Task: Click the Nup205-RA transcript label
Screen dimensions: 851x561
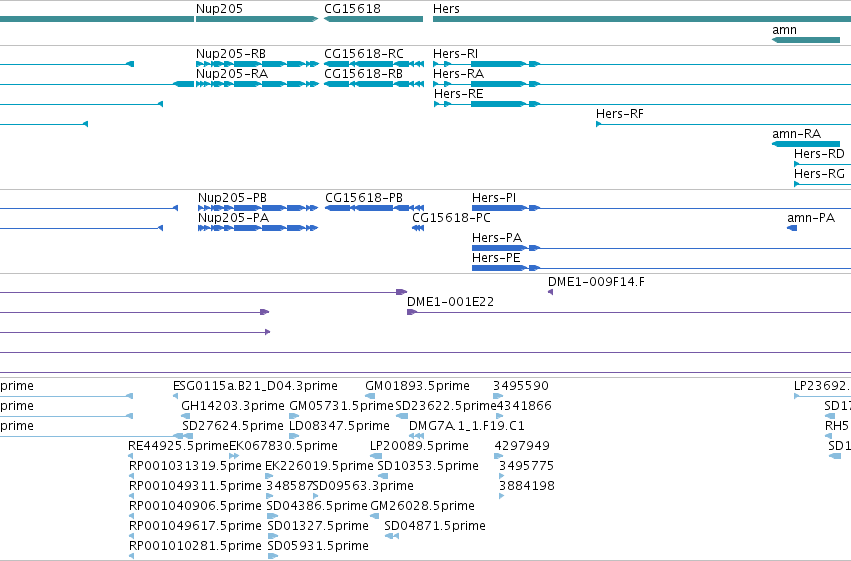Action: tap(232, 74)
